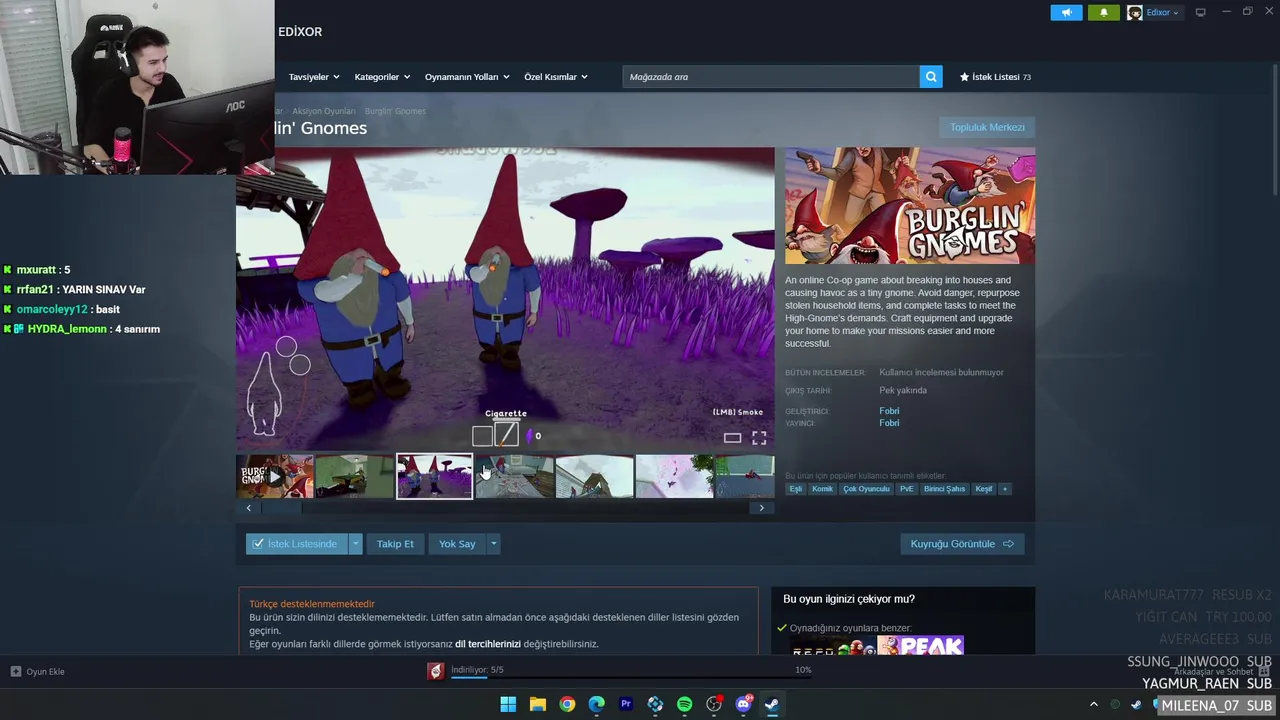Select the Birinci Şahıs tag
The image size is (1280, 720).
[944, 489]
